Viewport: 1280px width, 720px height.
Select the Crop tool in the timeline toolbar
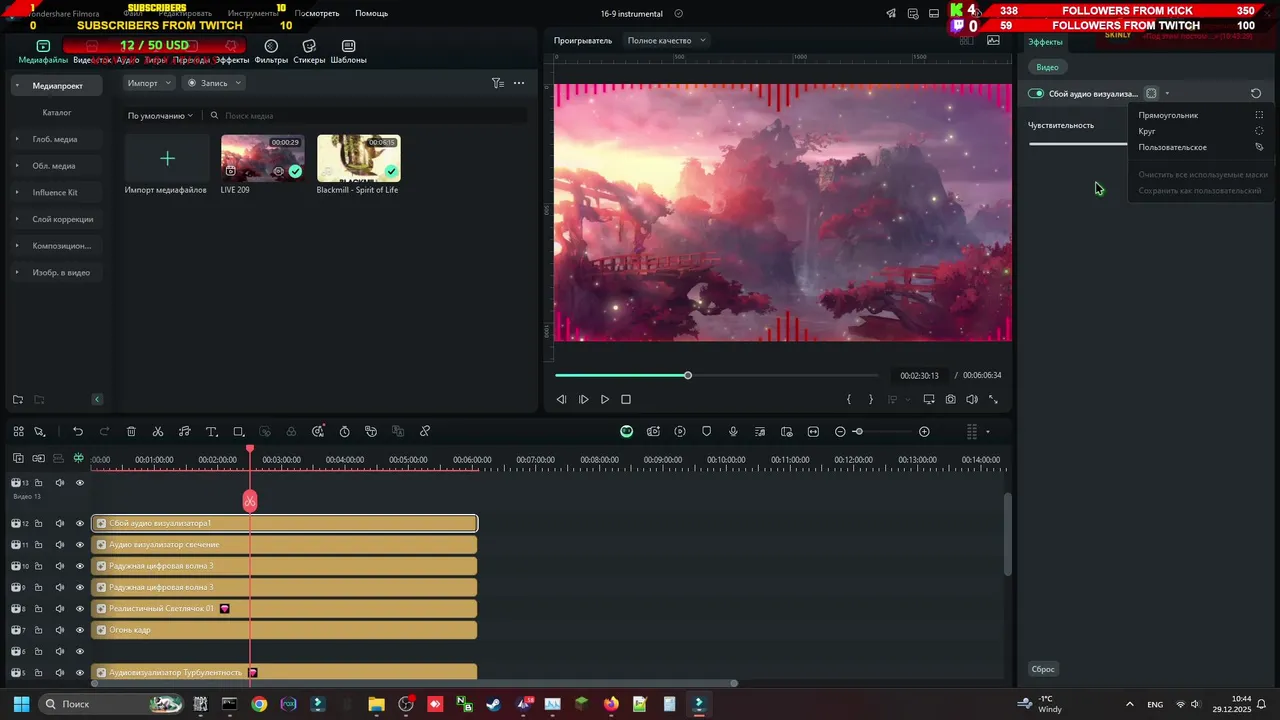(x=238, y=431)
